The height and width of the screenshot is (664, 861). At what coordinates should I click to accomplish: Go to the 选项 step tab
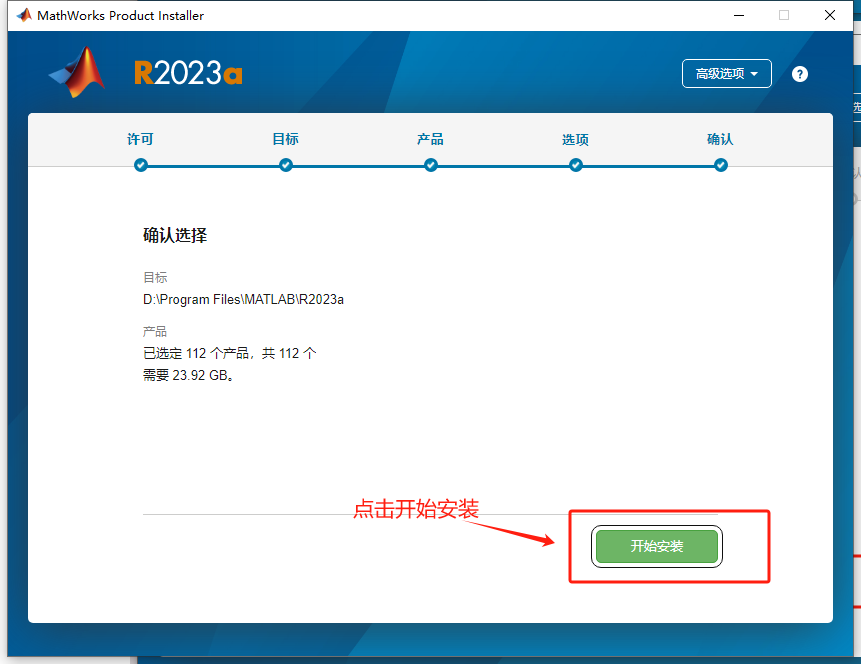575,140
